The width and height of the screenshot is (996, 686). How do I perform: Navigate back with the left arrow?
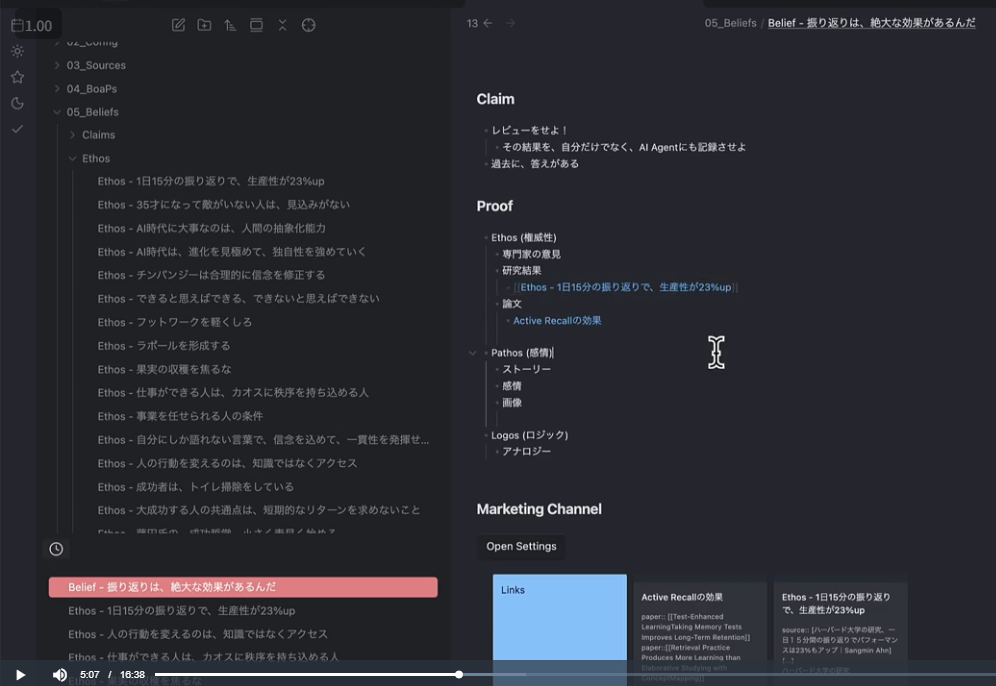488,23
